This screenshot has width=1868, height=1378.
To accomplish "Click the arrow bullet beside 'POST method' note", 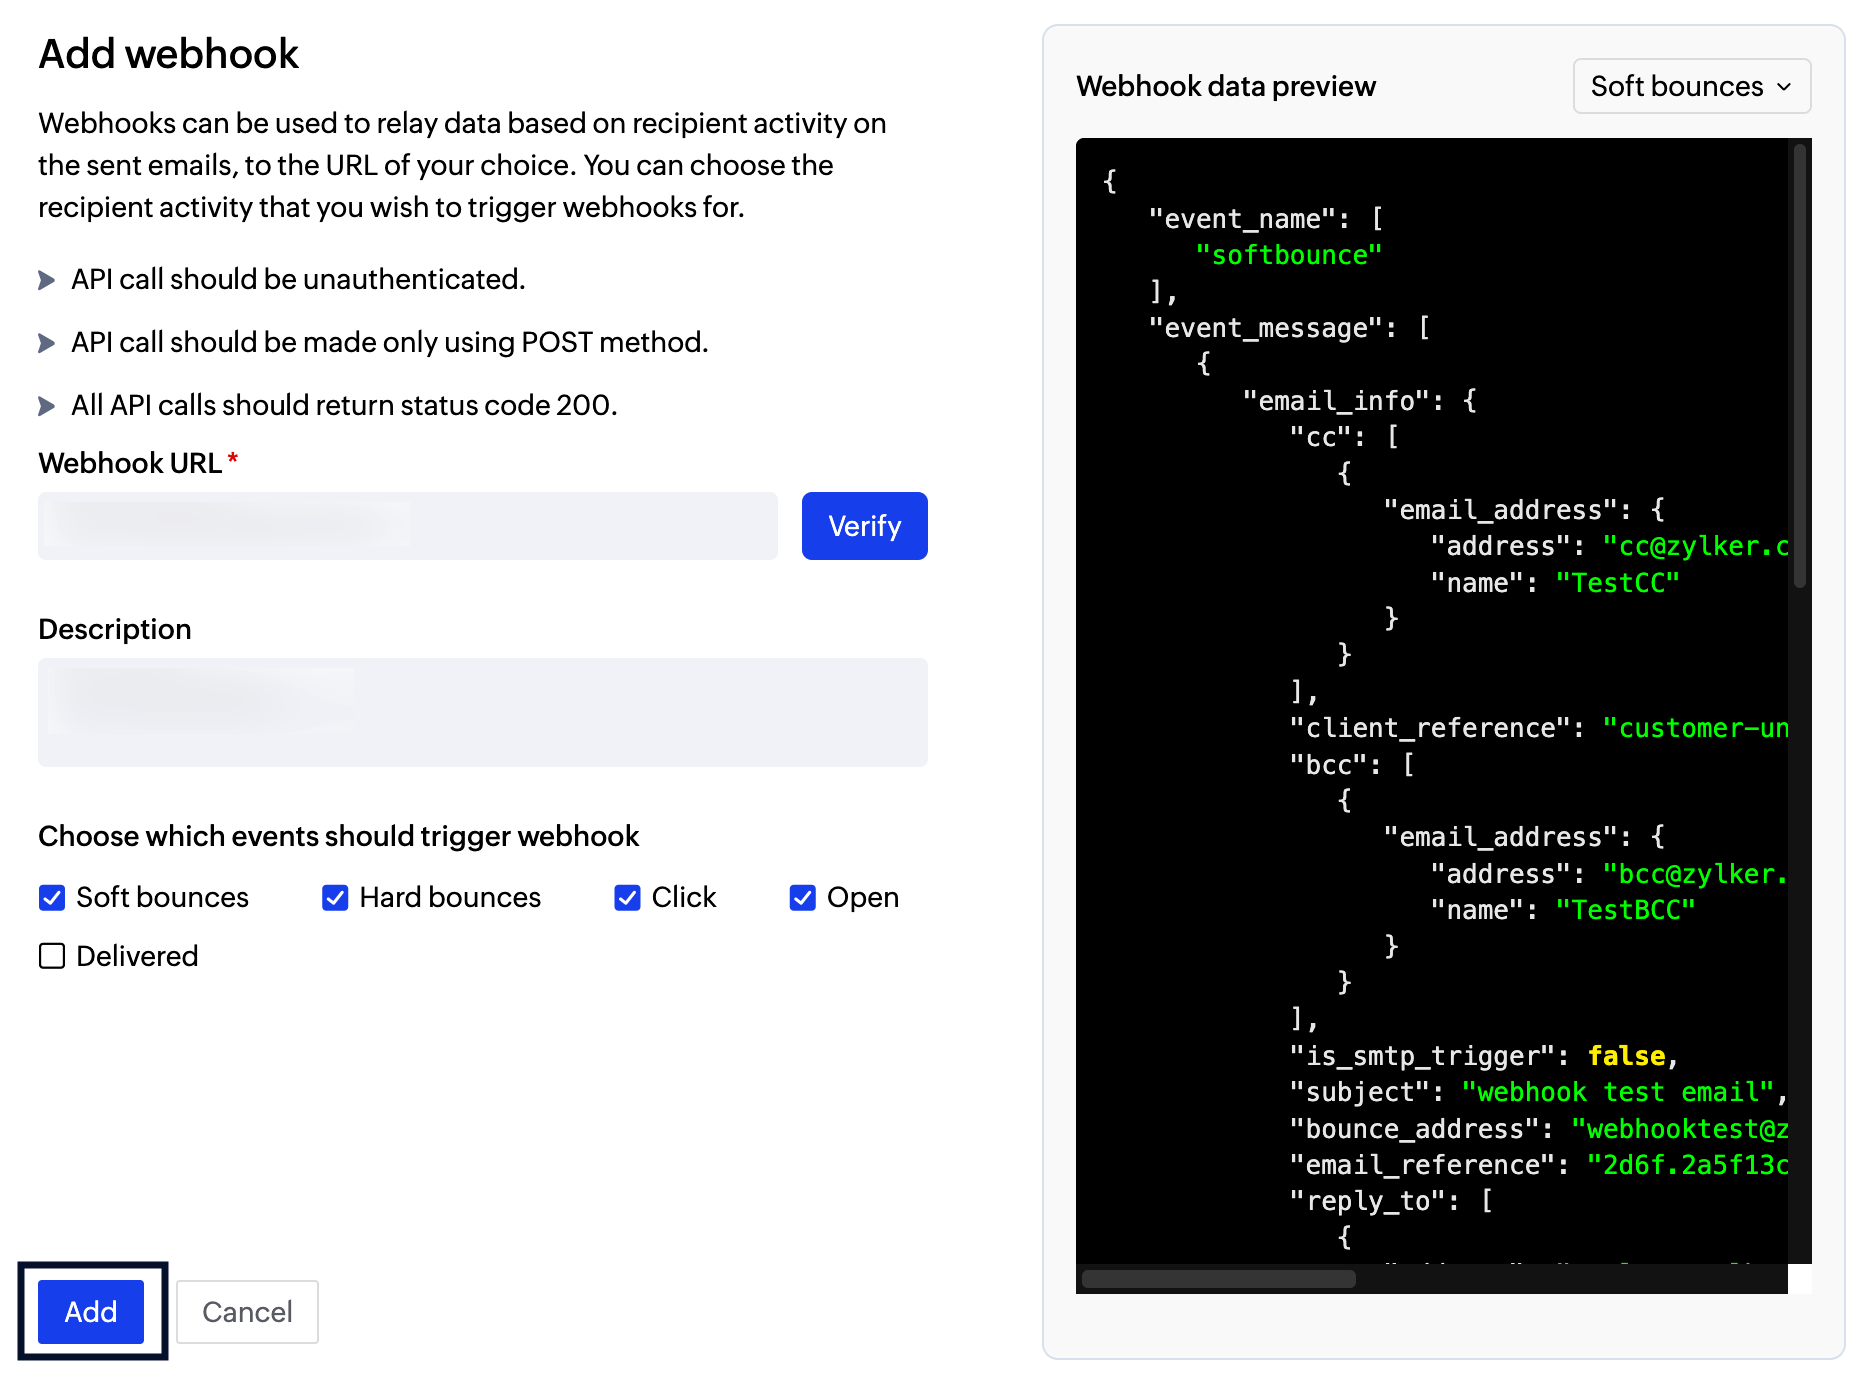I will click(46, 343).
